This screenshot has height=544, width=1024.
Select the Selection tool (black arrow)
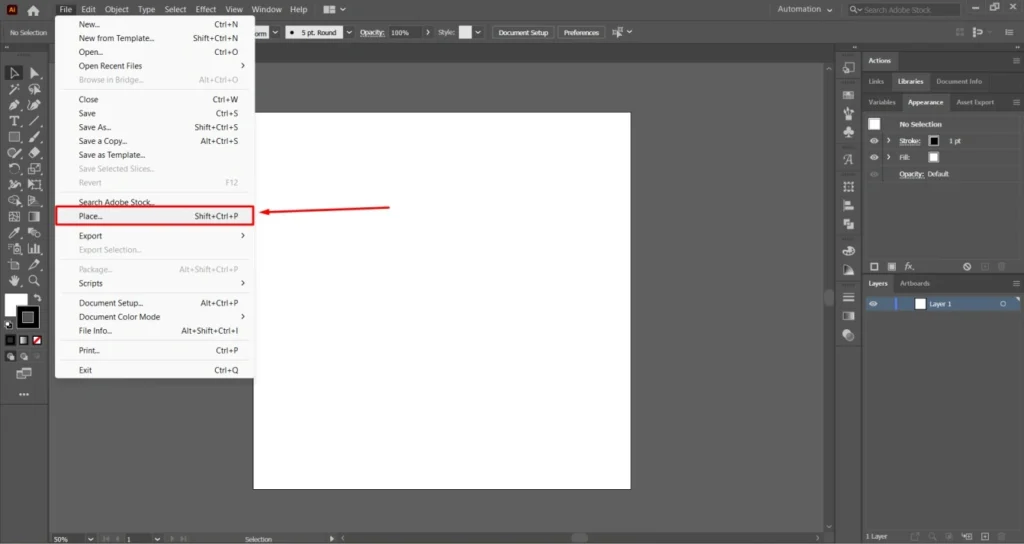click(x=14, y=73)
